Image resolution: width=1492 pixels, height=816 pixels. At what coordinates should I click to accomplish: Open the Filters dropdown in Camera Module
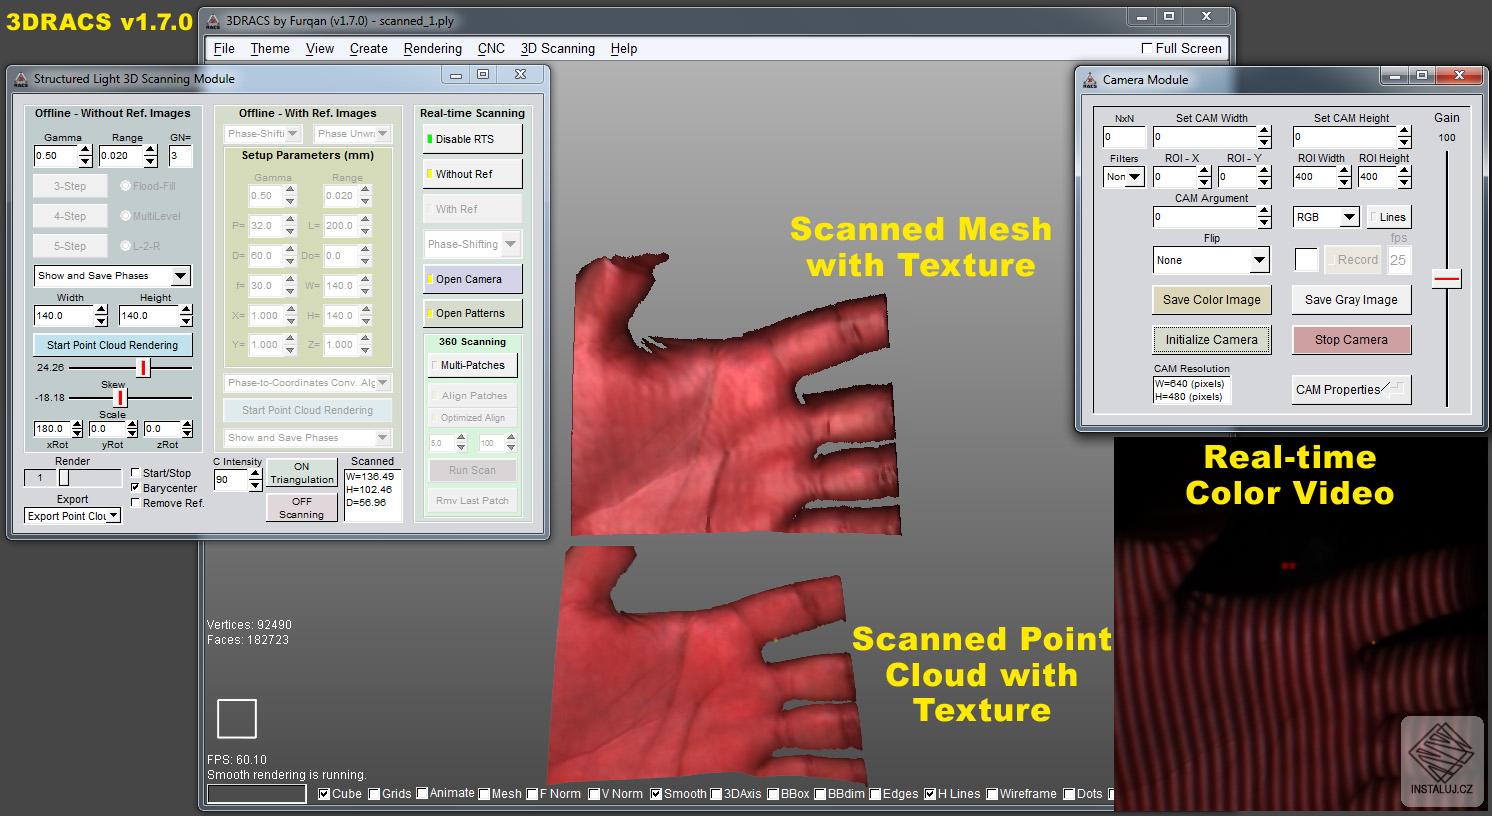(1124, 177)
